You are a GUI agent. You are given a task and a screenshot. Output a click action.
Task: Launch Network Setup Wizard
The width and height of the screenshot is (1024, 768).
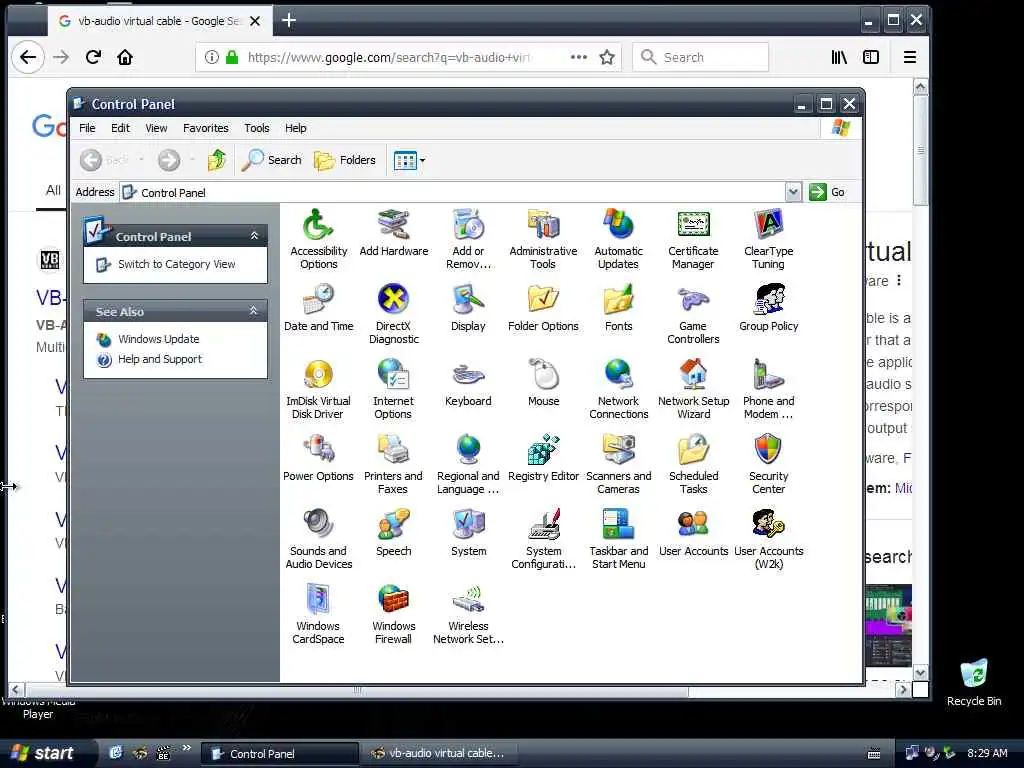tap(693, 389)
